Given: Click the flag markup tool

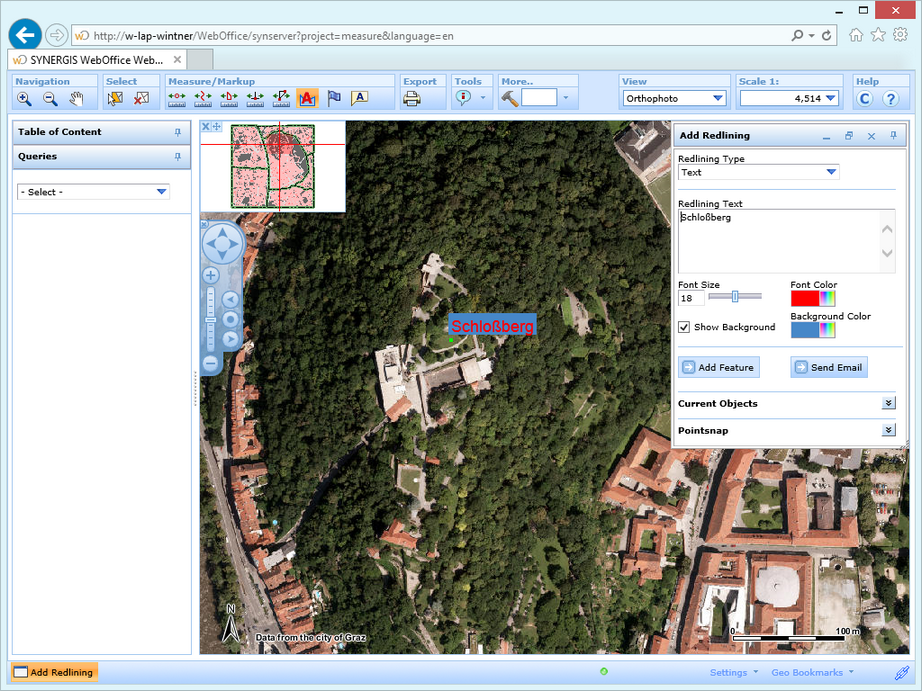Looking at the screenshot, I should click(334, 98).
